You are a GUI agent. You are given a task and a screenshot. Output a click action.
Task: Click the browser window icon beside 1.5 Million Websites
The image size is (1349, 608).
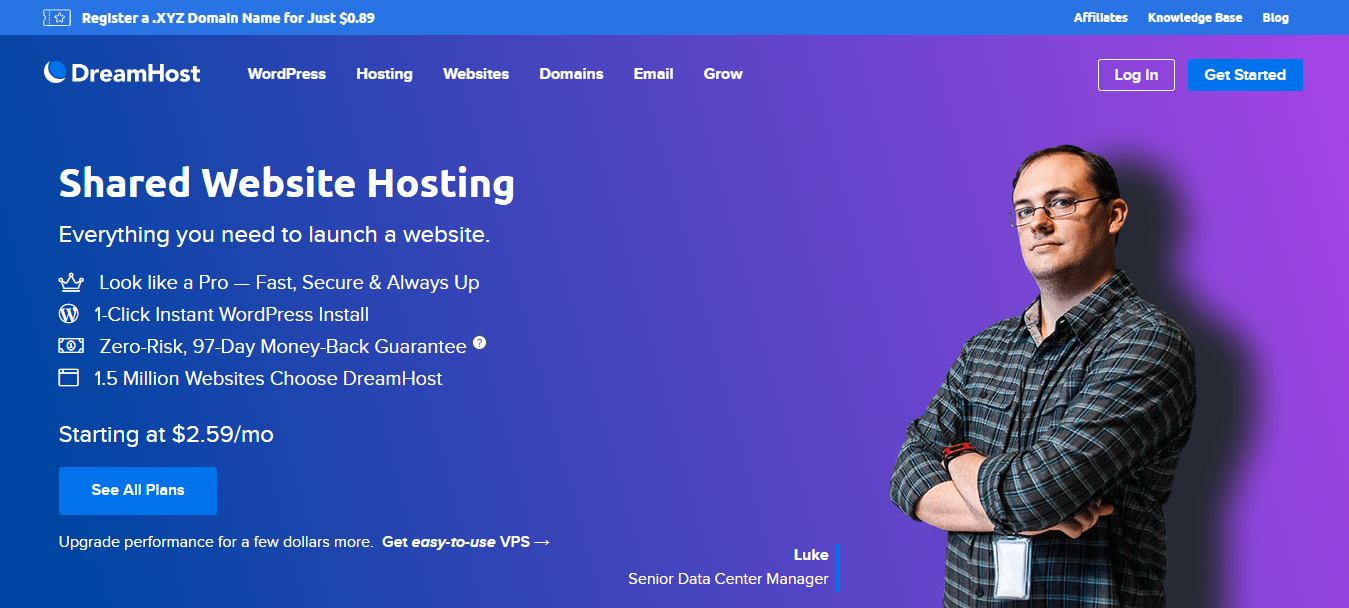coord(69,377)
